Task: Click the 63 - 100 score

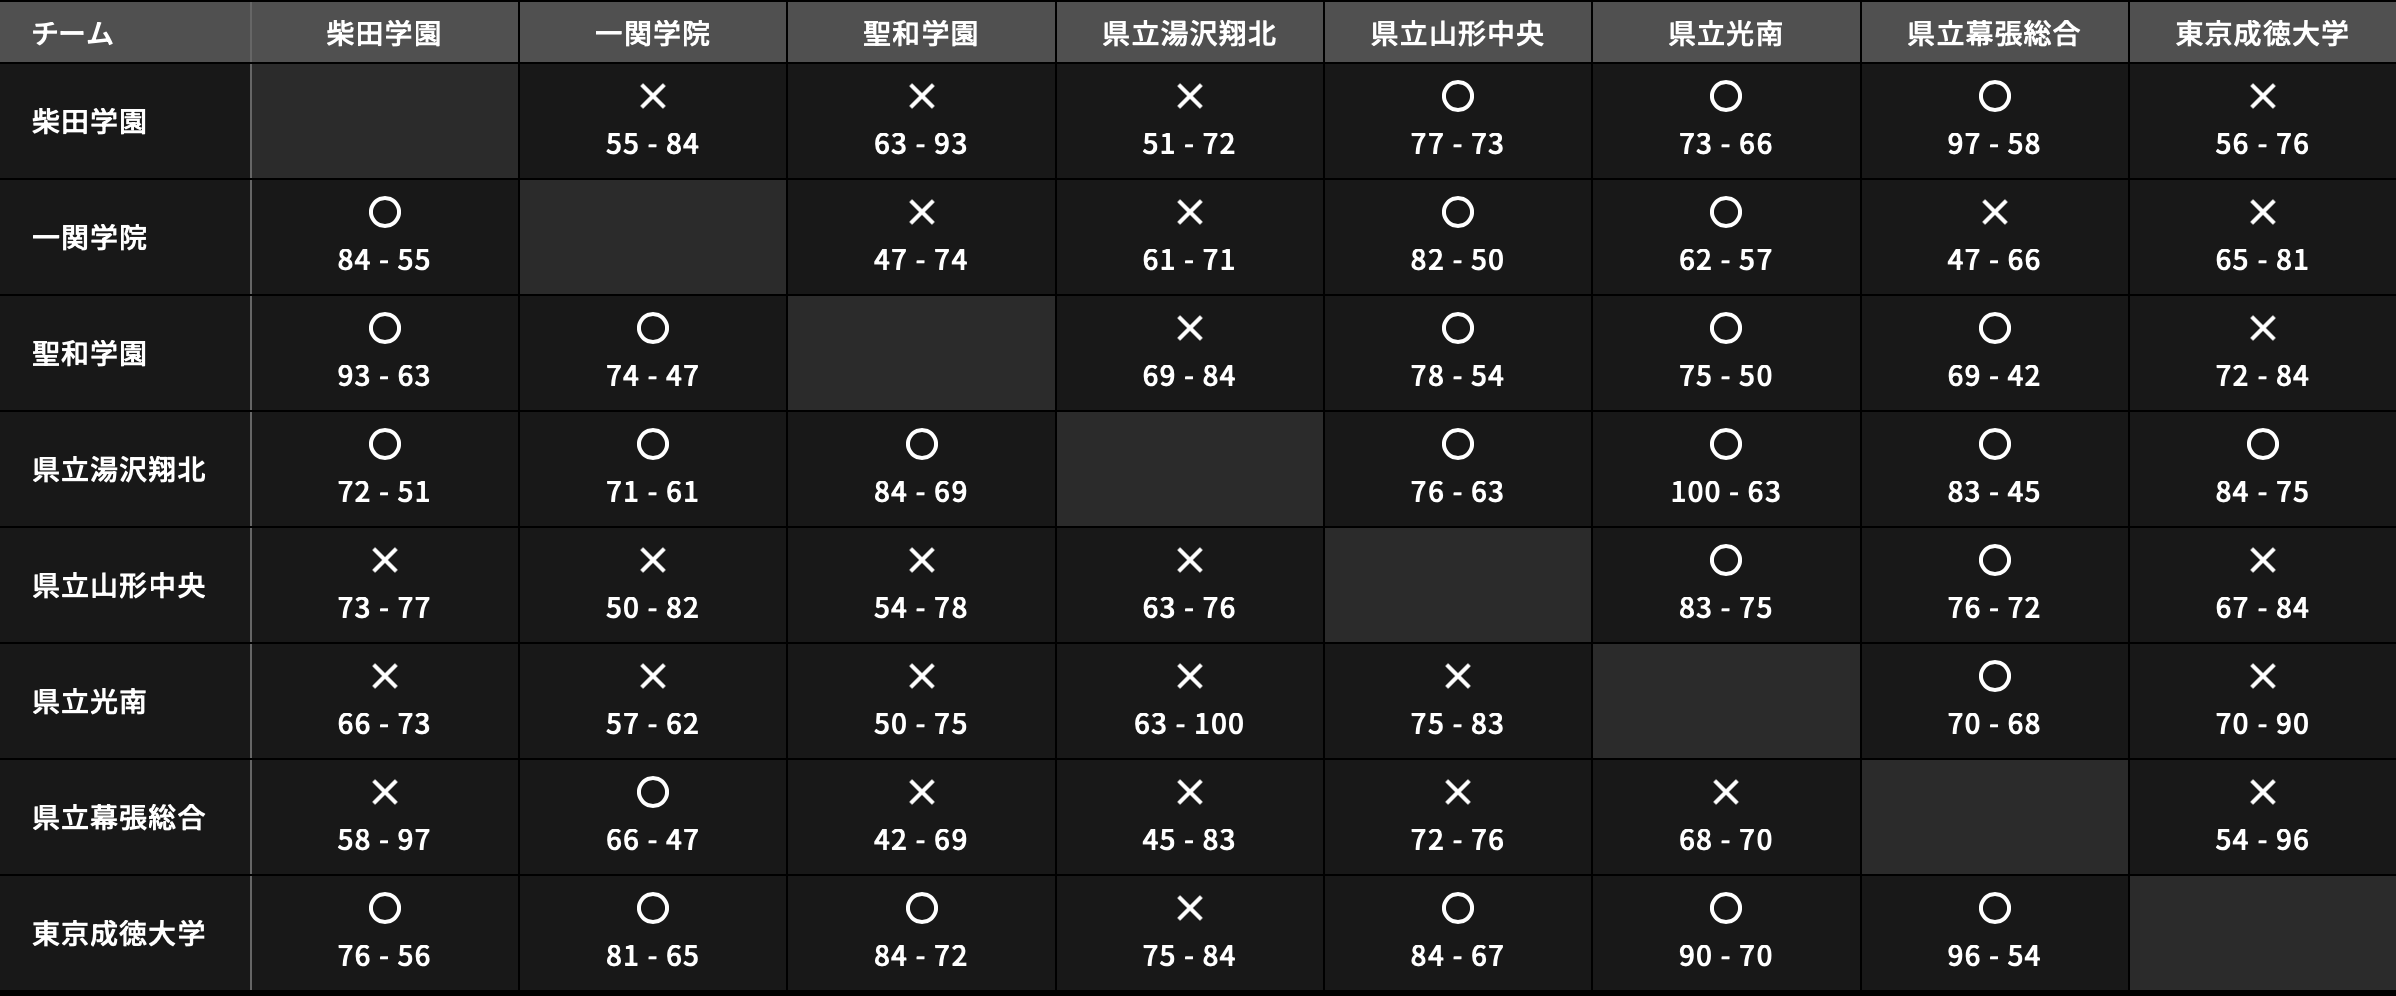Action: click(1189, 724)
